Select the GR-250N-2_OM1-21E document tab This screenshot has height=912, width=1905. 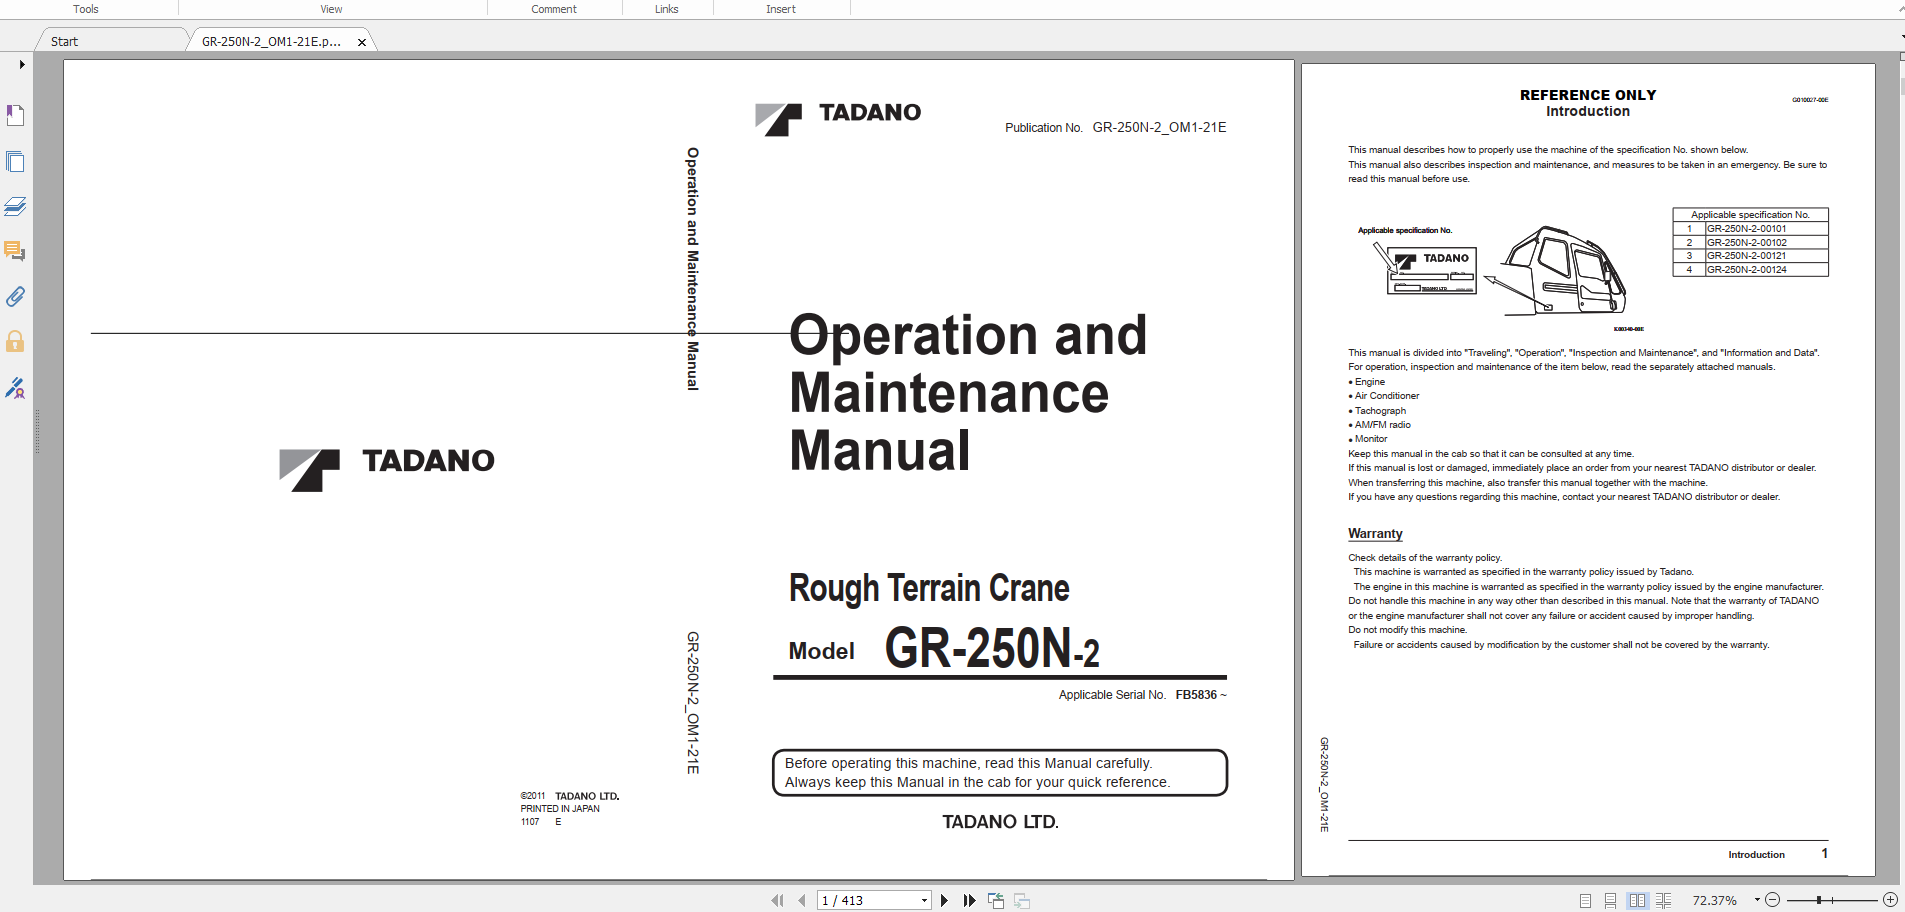pos(271,42)
